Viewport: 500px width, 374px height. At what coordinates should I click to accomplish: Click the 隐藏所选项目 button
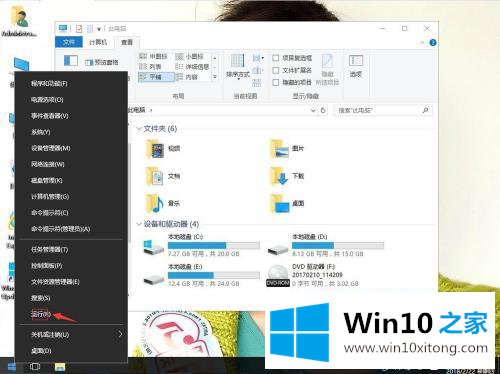coord(327,70)
